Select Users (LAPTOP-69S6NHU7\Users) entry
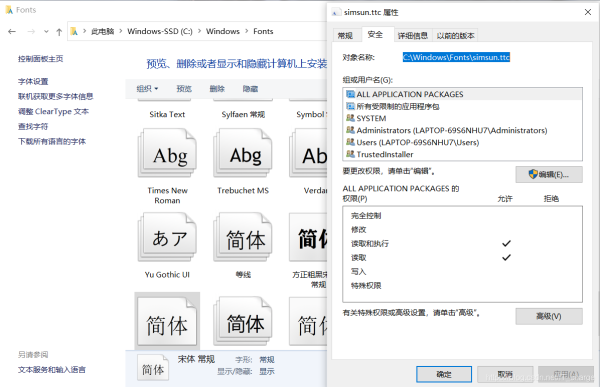This screenshot has height=387, width=600. coord(462,142)
